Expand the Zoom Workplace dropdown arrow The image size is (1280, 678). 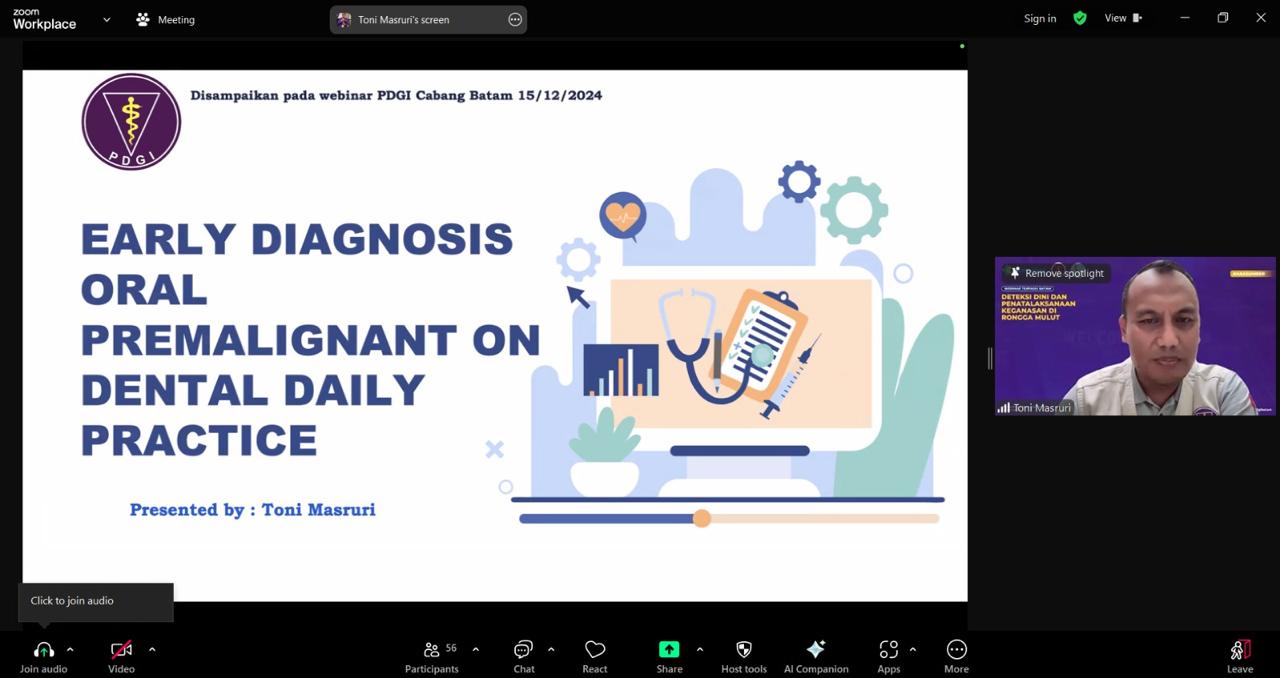[107, 19]
